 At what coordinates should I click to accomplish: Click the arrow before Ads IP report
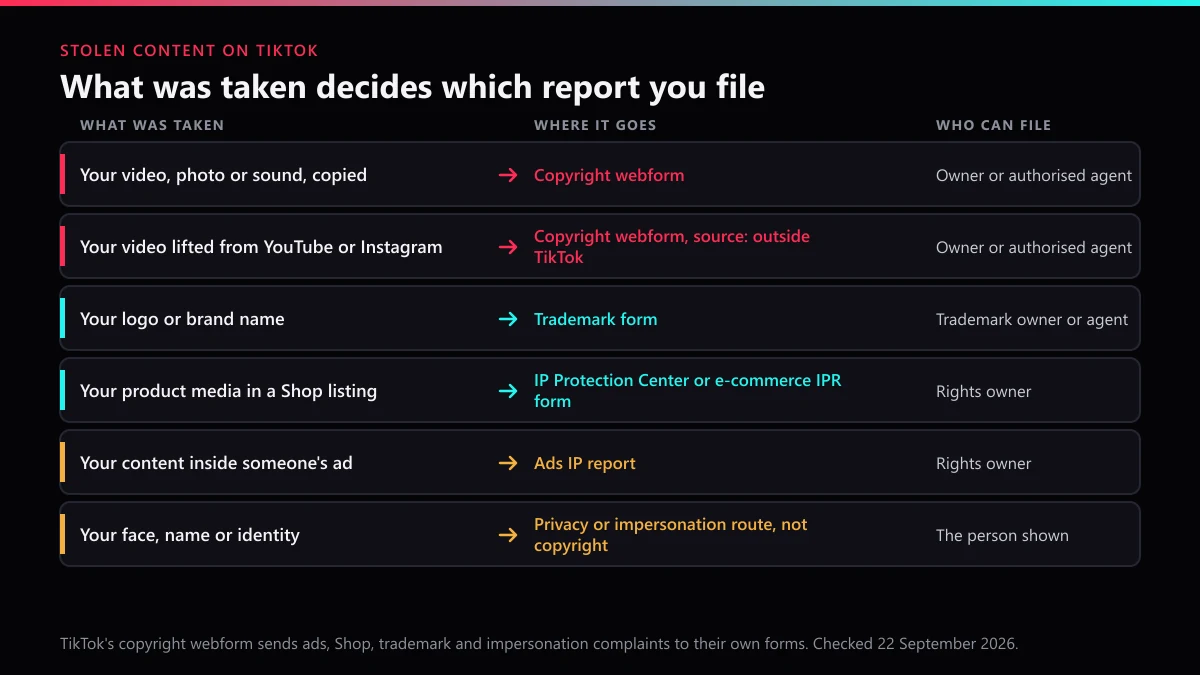pyautogui.click(x=508, y=463)
